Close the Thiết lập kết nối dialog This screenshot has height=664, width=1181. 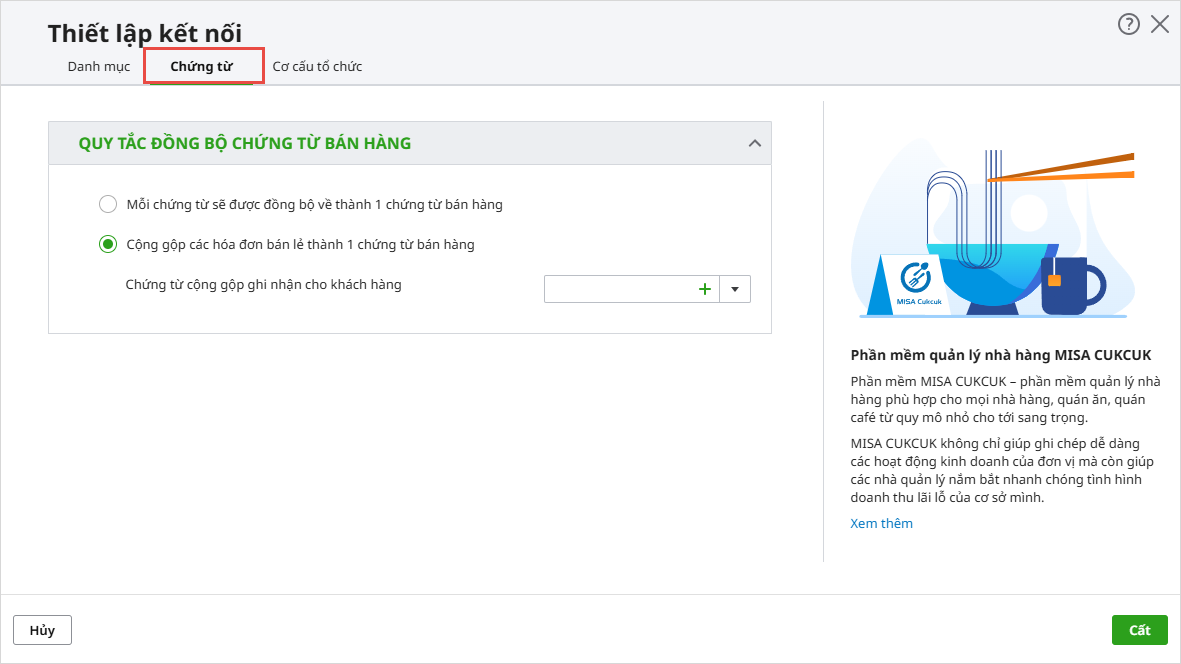(1160, 25)
